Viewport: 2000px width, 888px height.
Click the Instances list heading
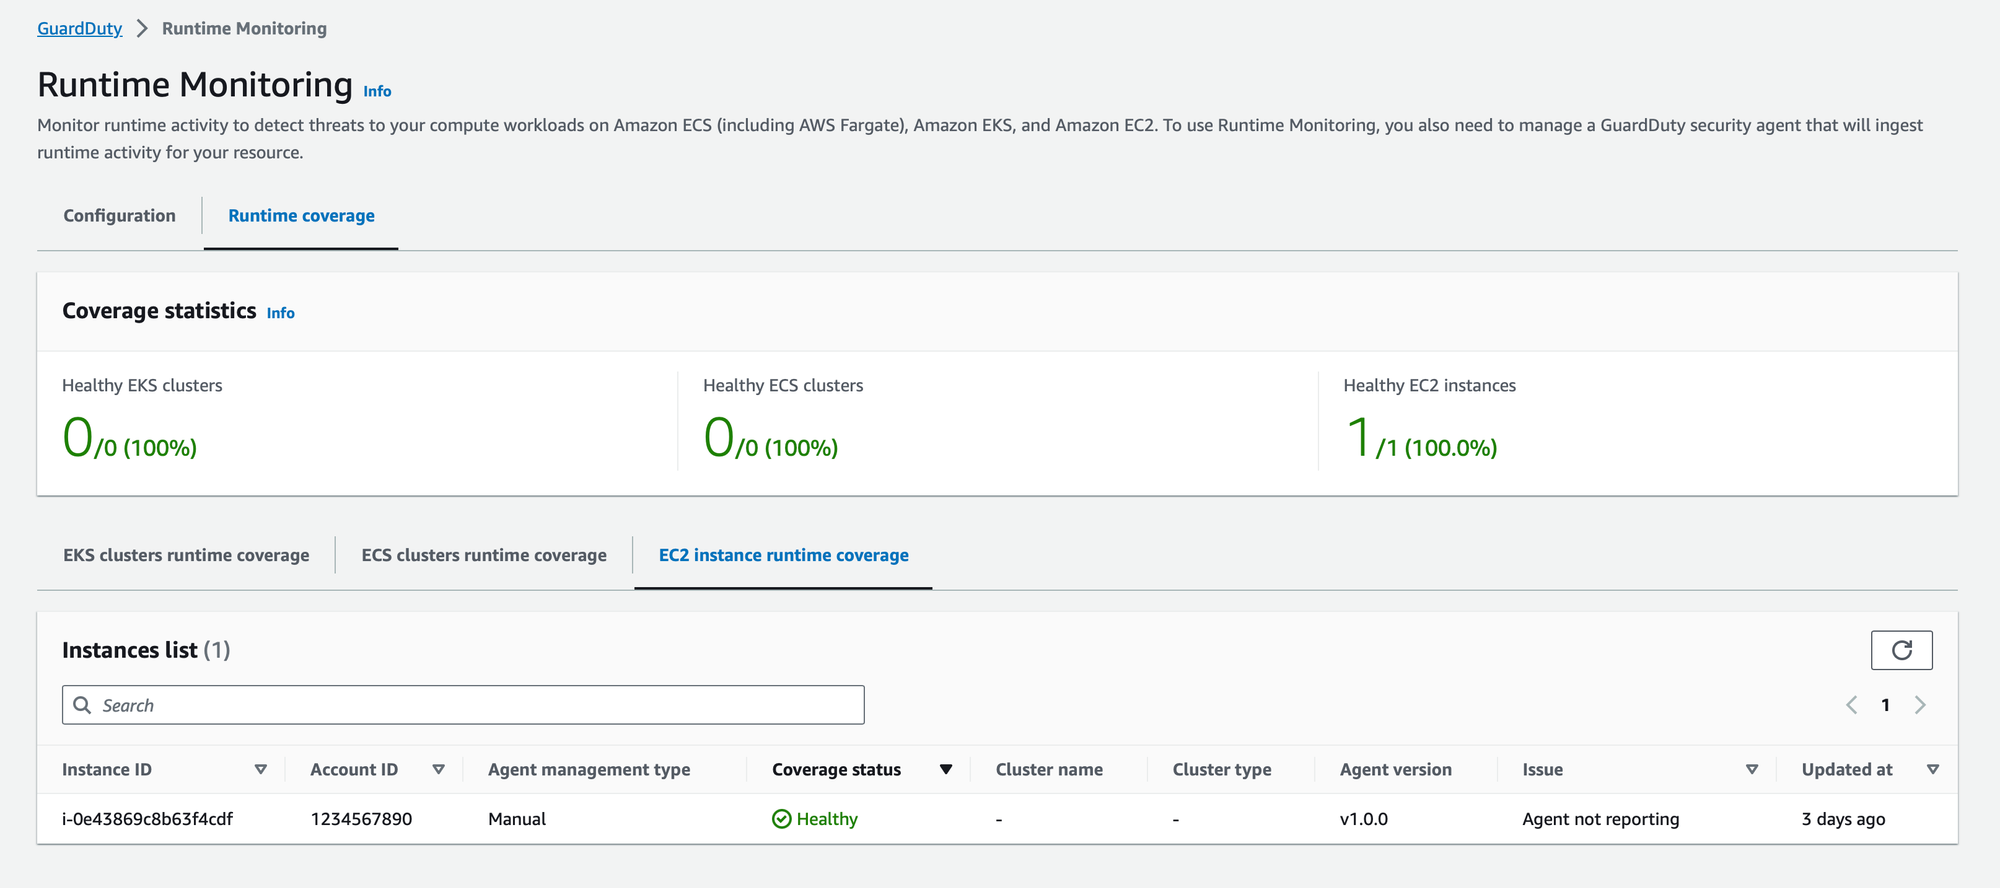click(146, 650)
